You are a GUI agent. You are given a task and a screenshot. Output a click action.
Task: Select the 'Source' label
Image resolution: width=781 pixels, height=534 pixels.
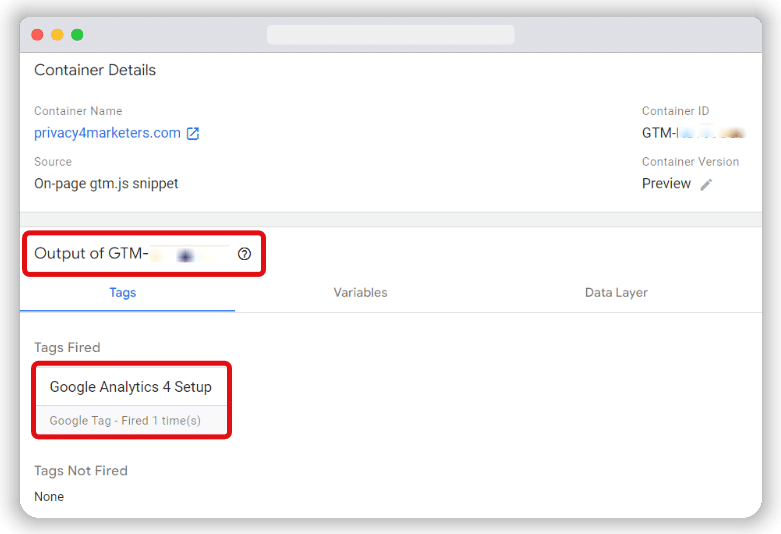(53, 162)
